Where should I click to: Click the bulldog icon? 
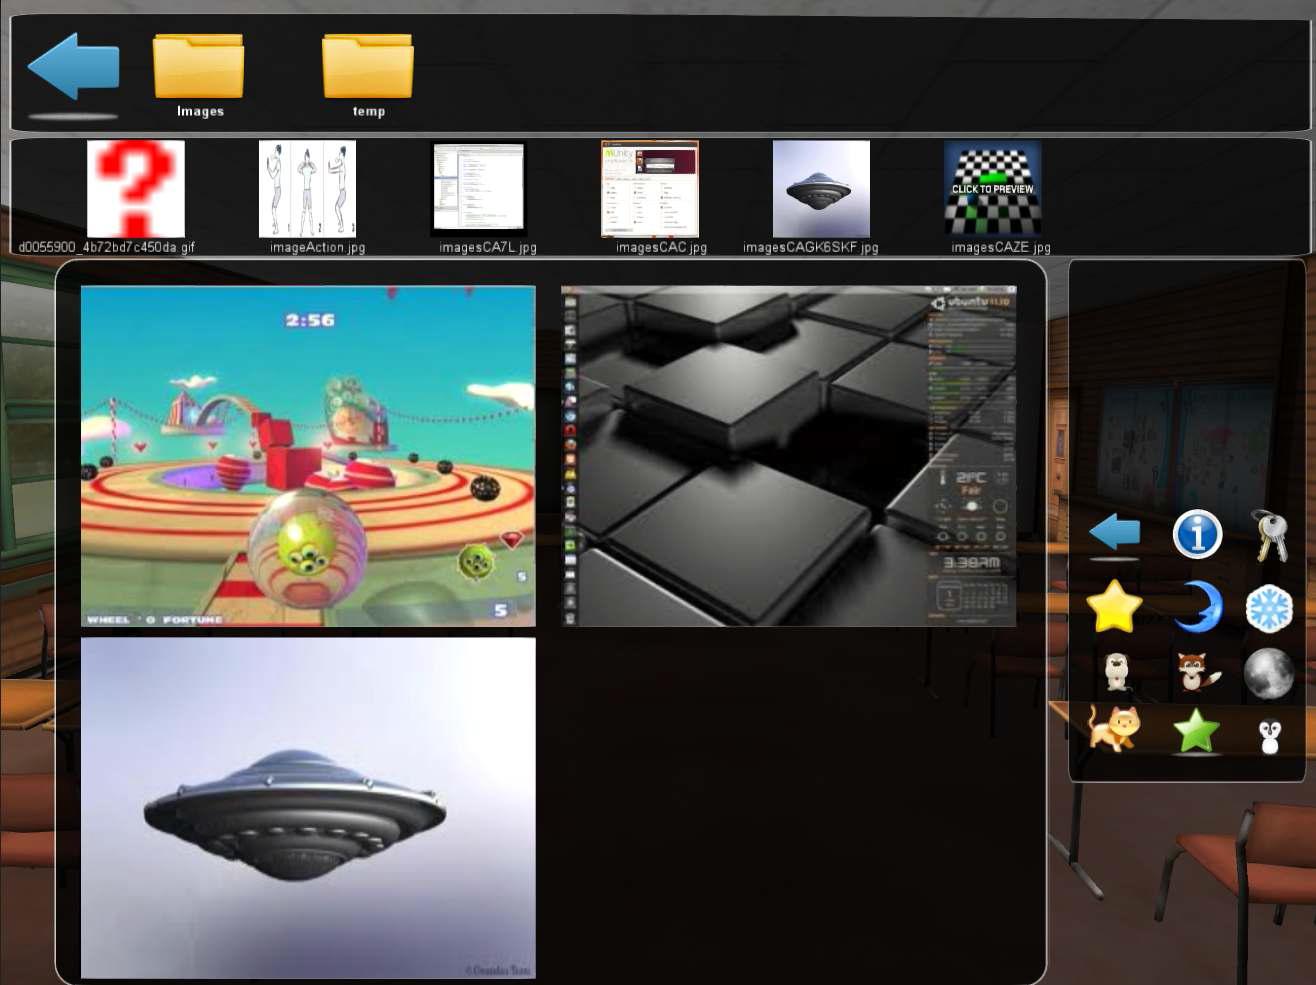[x=1116, y=672]
